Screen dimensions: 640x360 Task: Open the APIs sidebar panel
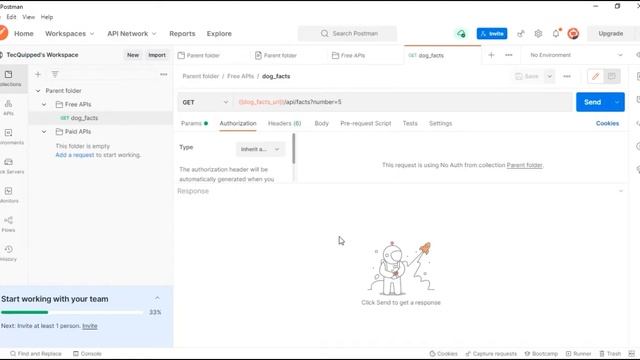tap(9, 108)
